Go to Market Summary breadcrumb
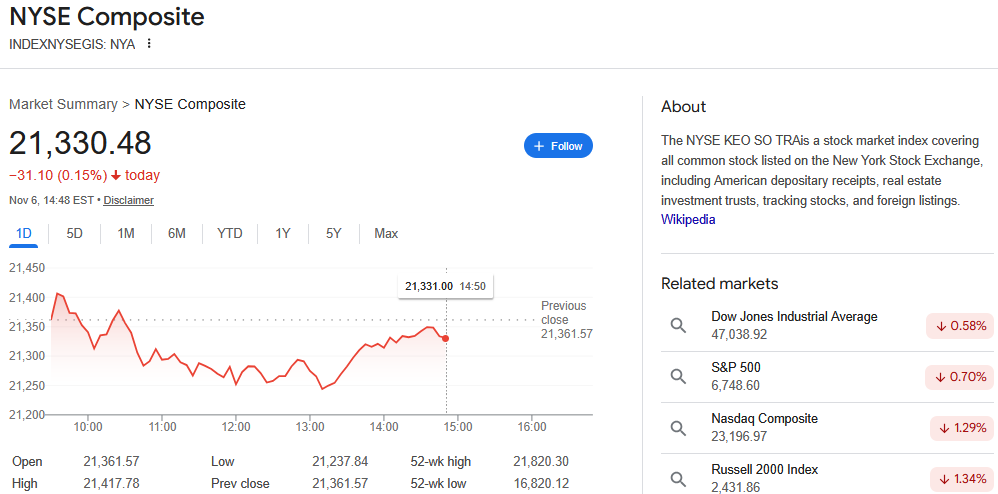The height and width of the screenshot is (494, 998). pos(62,104)
